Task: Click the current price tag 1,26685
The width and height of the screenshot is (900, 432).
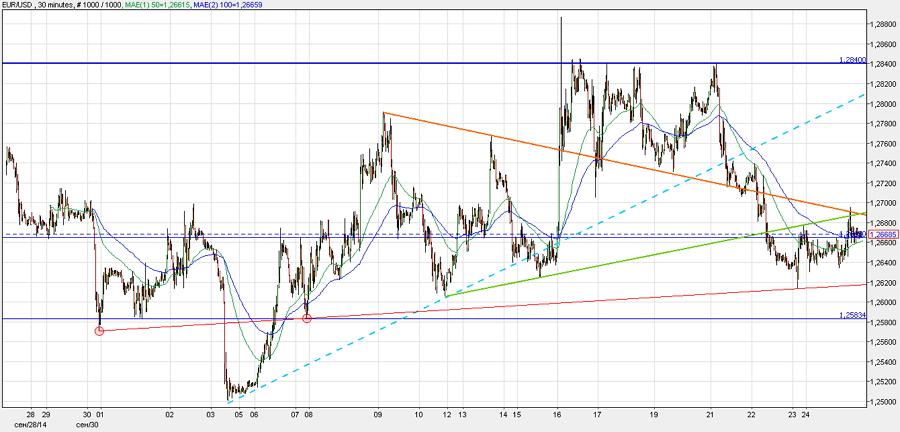Action: 883,234
